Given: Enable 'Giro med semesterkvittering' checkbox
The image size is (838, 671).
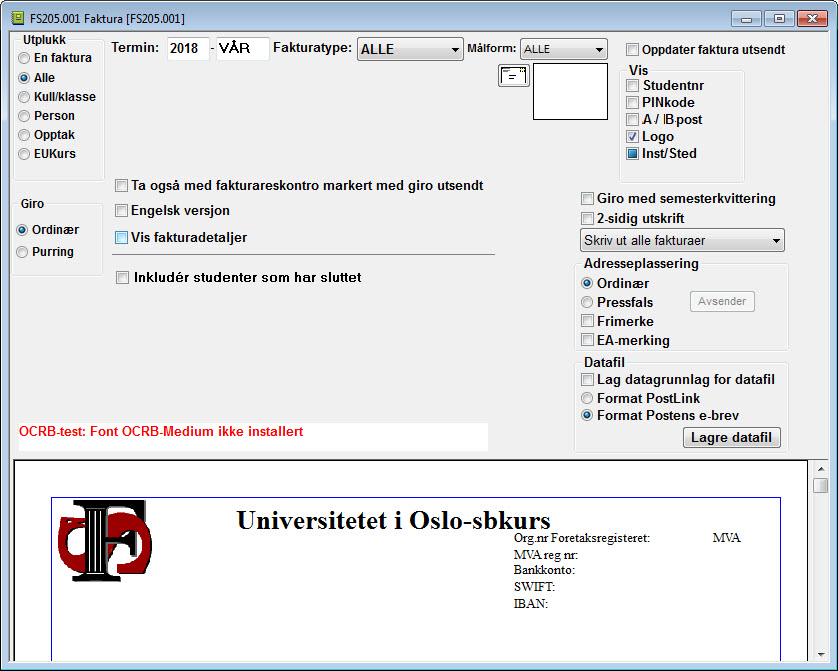Looking at the screenshot, I should [x=587, y=199].
